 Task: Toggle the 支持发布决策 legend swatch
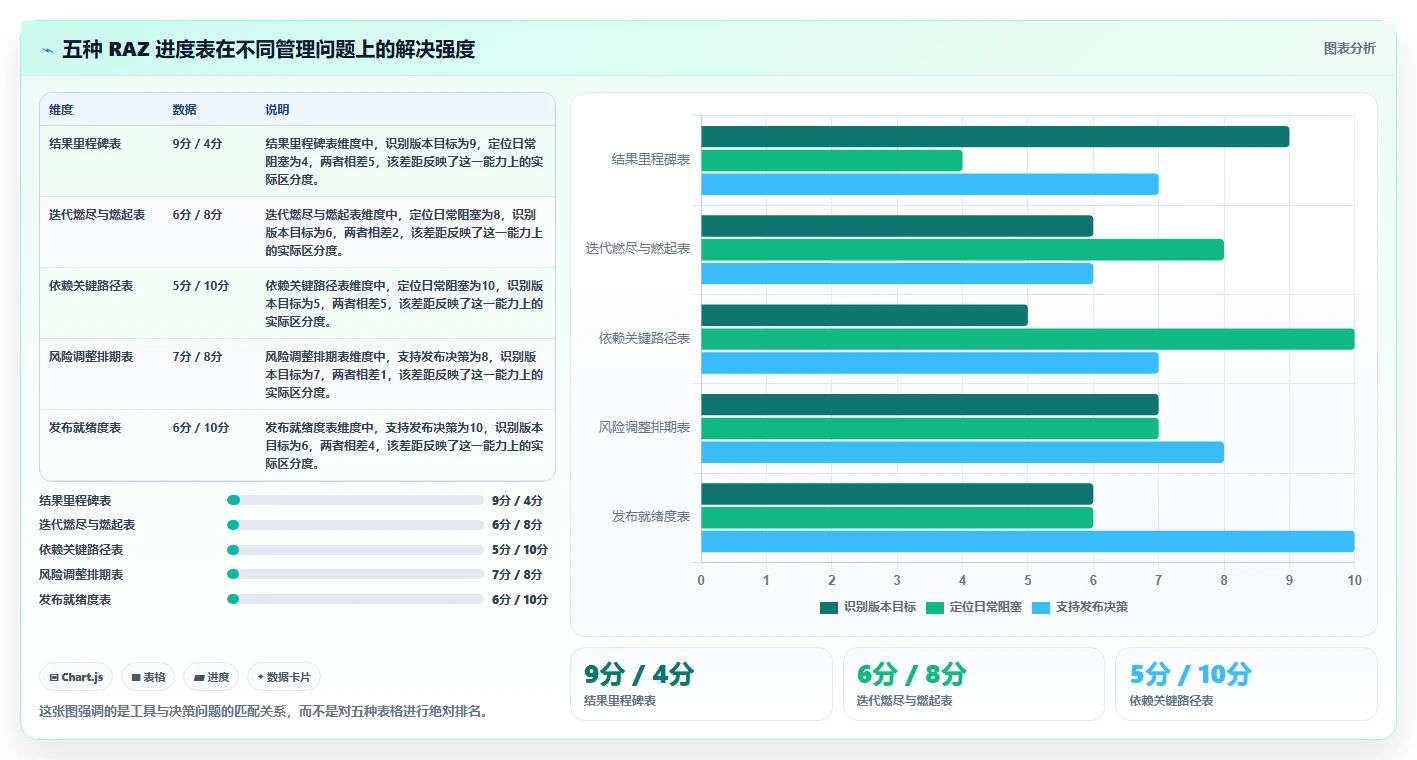tap(1041, 607)
